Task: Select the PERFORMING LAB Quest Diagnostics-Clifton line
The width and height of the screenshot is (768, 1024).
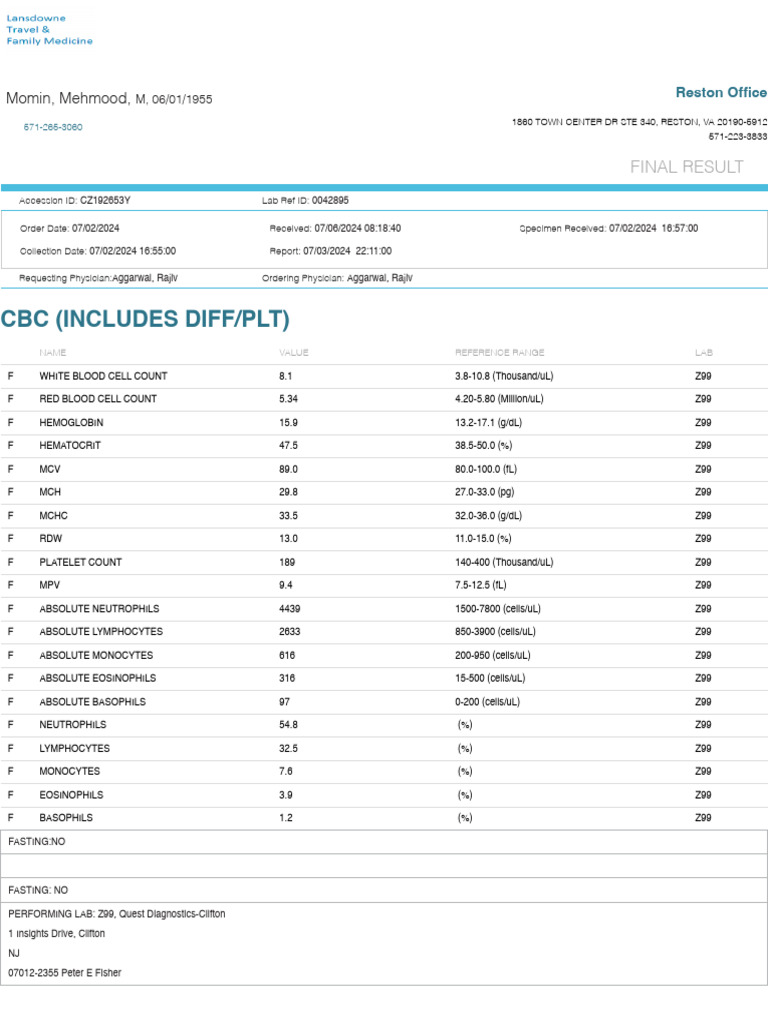Action: (117, 914)
